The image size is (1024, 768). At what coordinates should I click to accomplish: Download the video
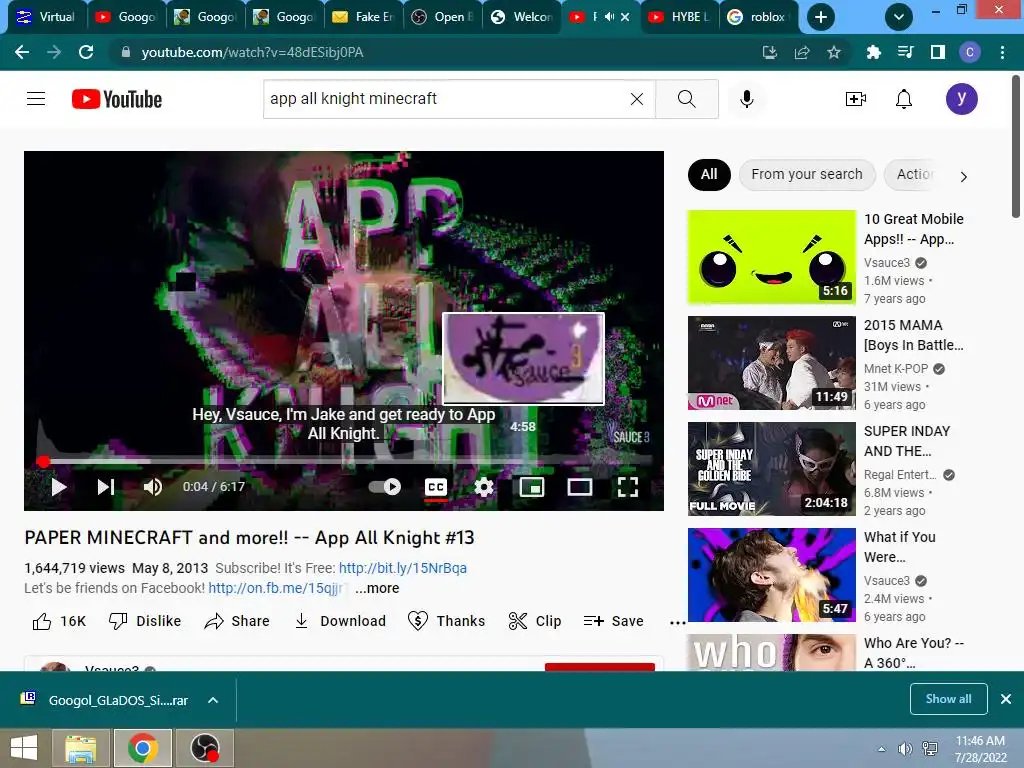click(340, 621)
